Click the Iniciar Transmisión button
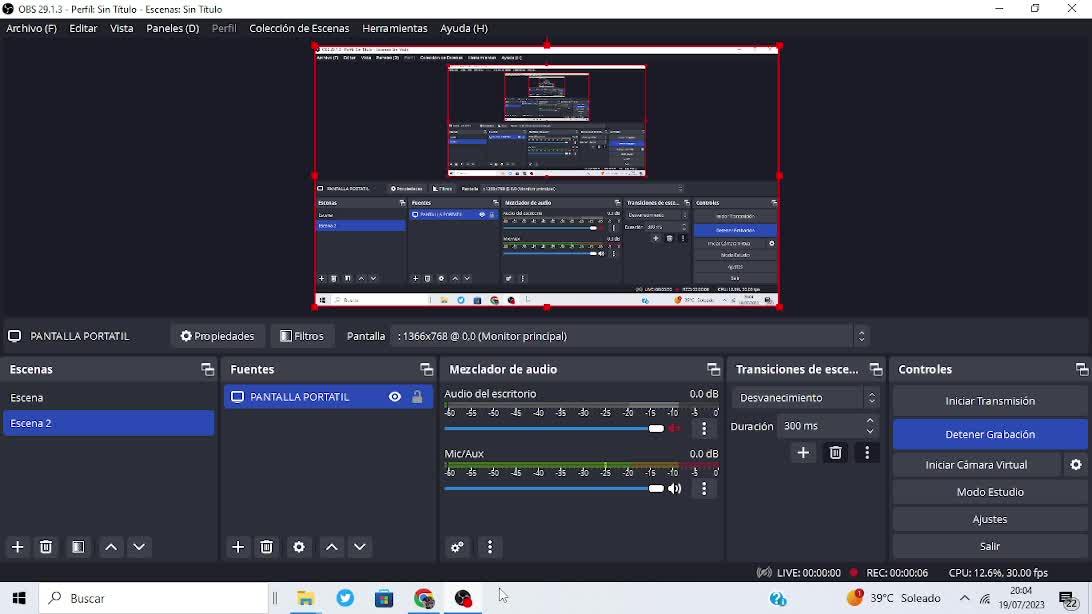Image resolution: width=1092 pixels, height=614 pixels. (989, 401)
